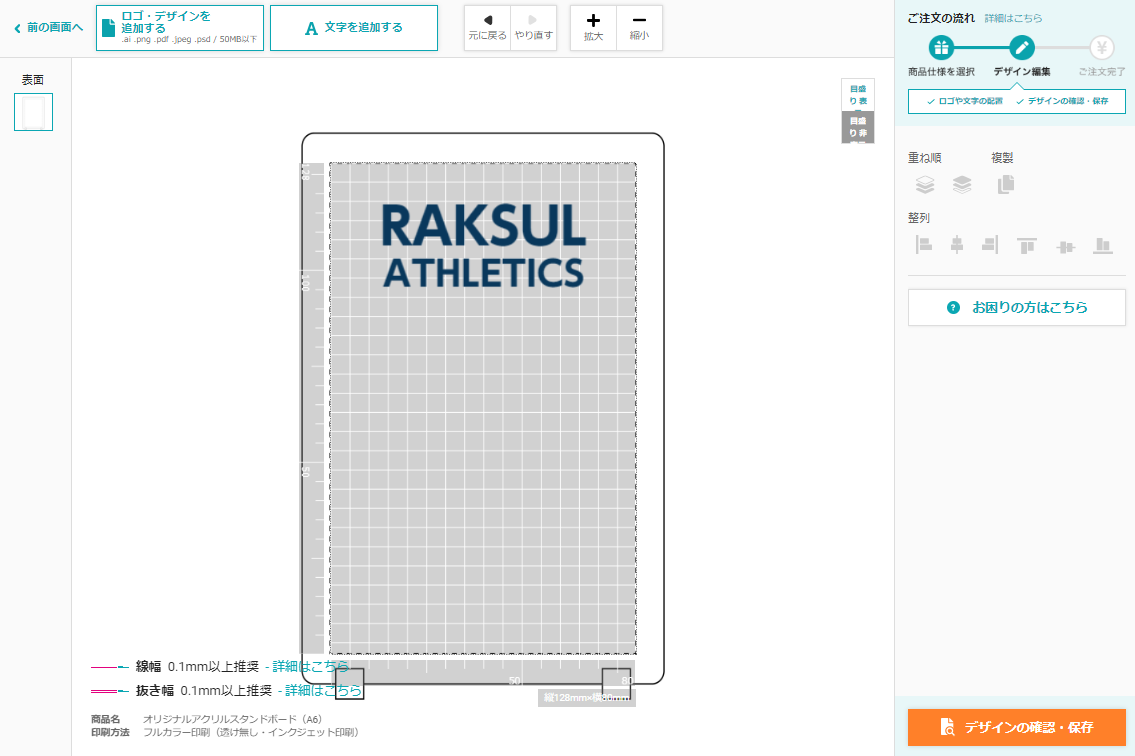Screen dimensions: 1135x756
Task: Open 詳細はこちら link for 線幅
Action: tap(311, 666)
